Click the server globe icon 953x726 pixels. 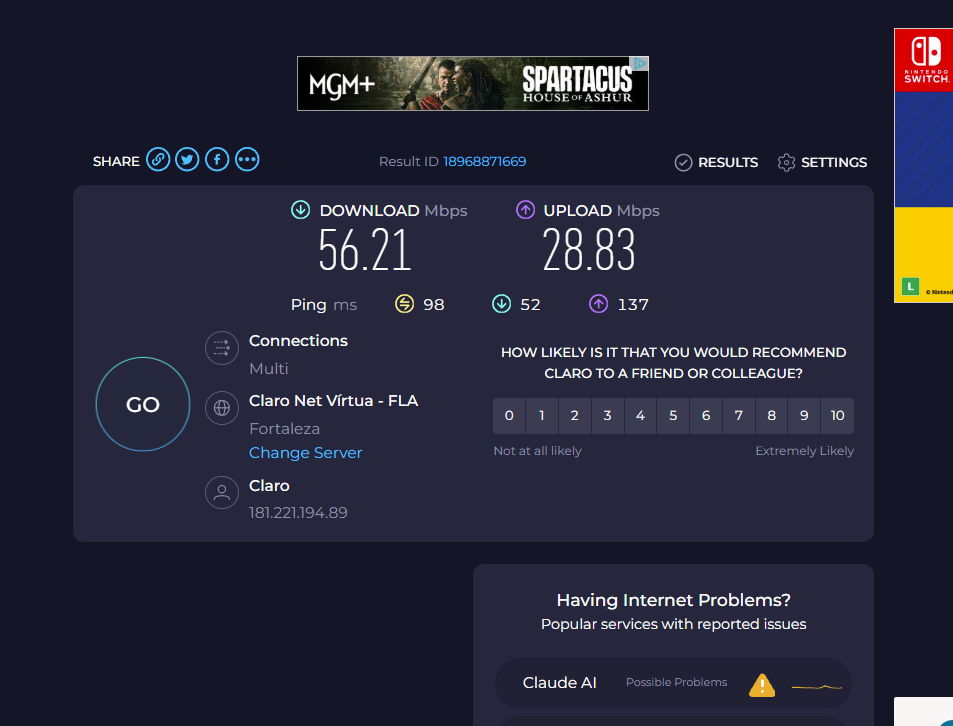tap(221, 408)
